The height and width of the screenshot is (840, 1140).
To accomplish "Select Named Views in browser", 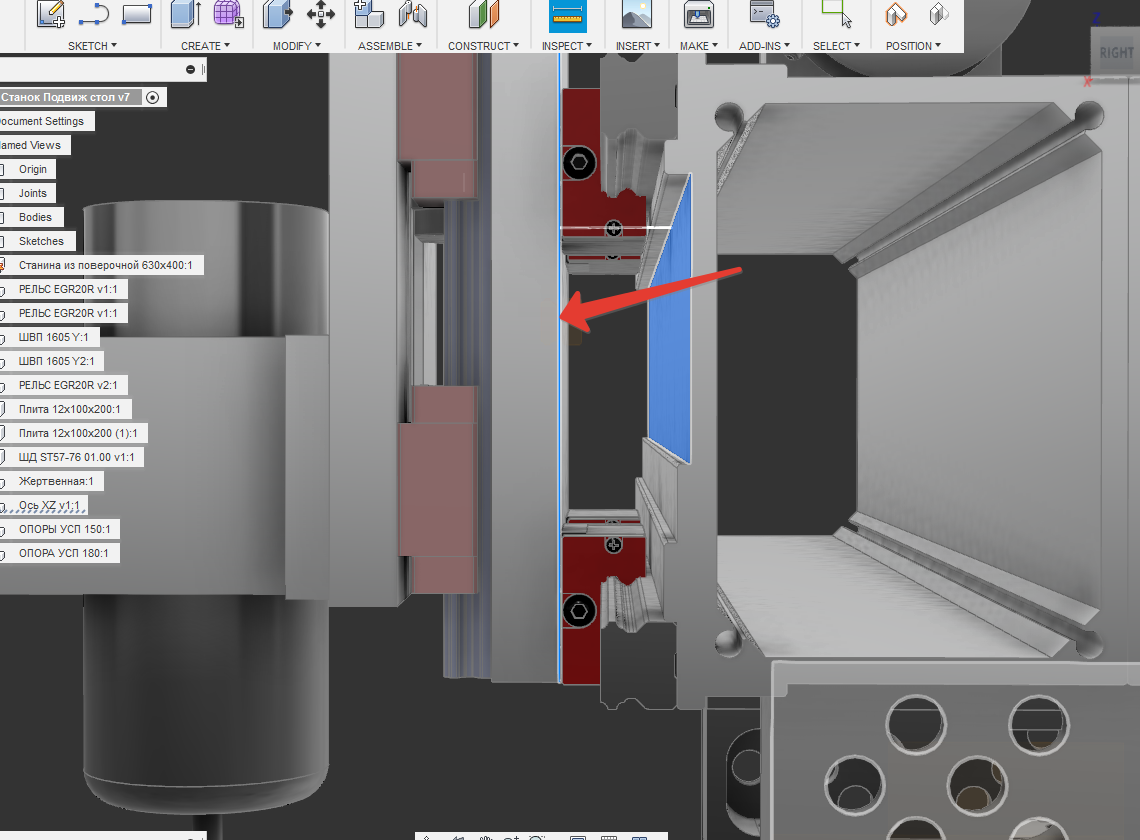I will (x=31, y=145).
